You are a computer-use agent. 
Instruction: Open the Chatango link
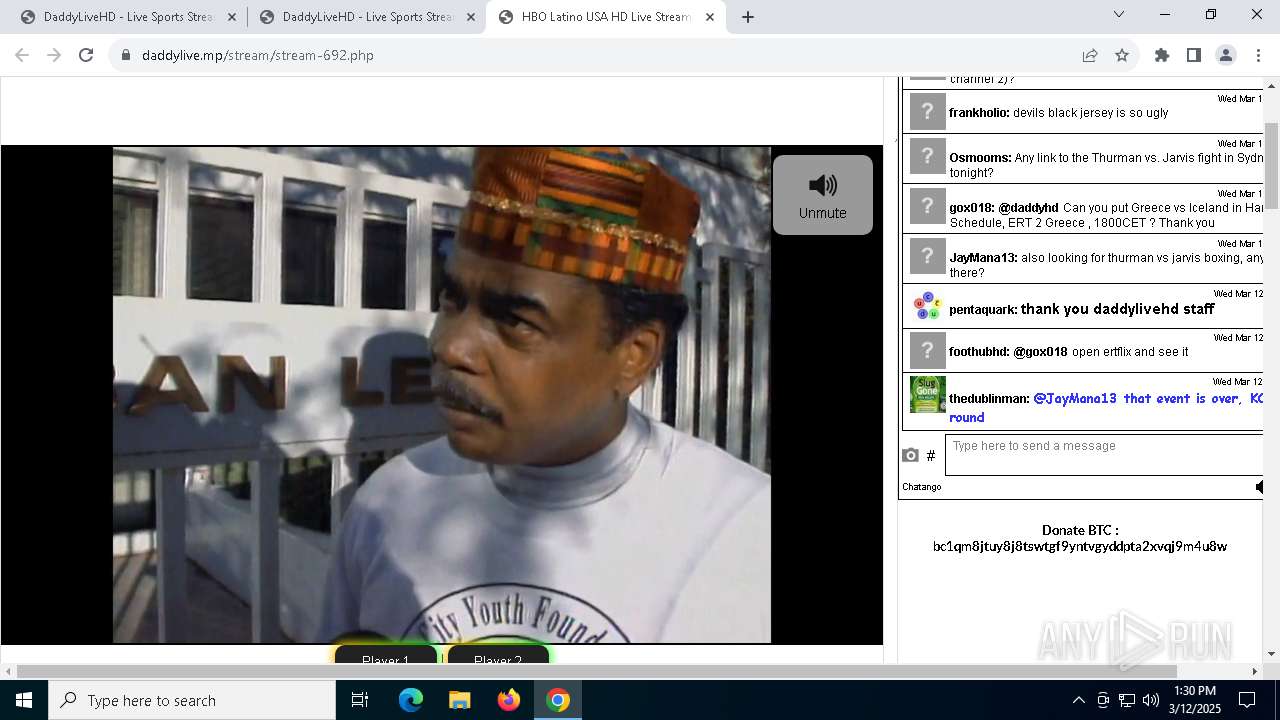(x=922, y=487)
